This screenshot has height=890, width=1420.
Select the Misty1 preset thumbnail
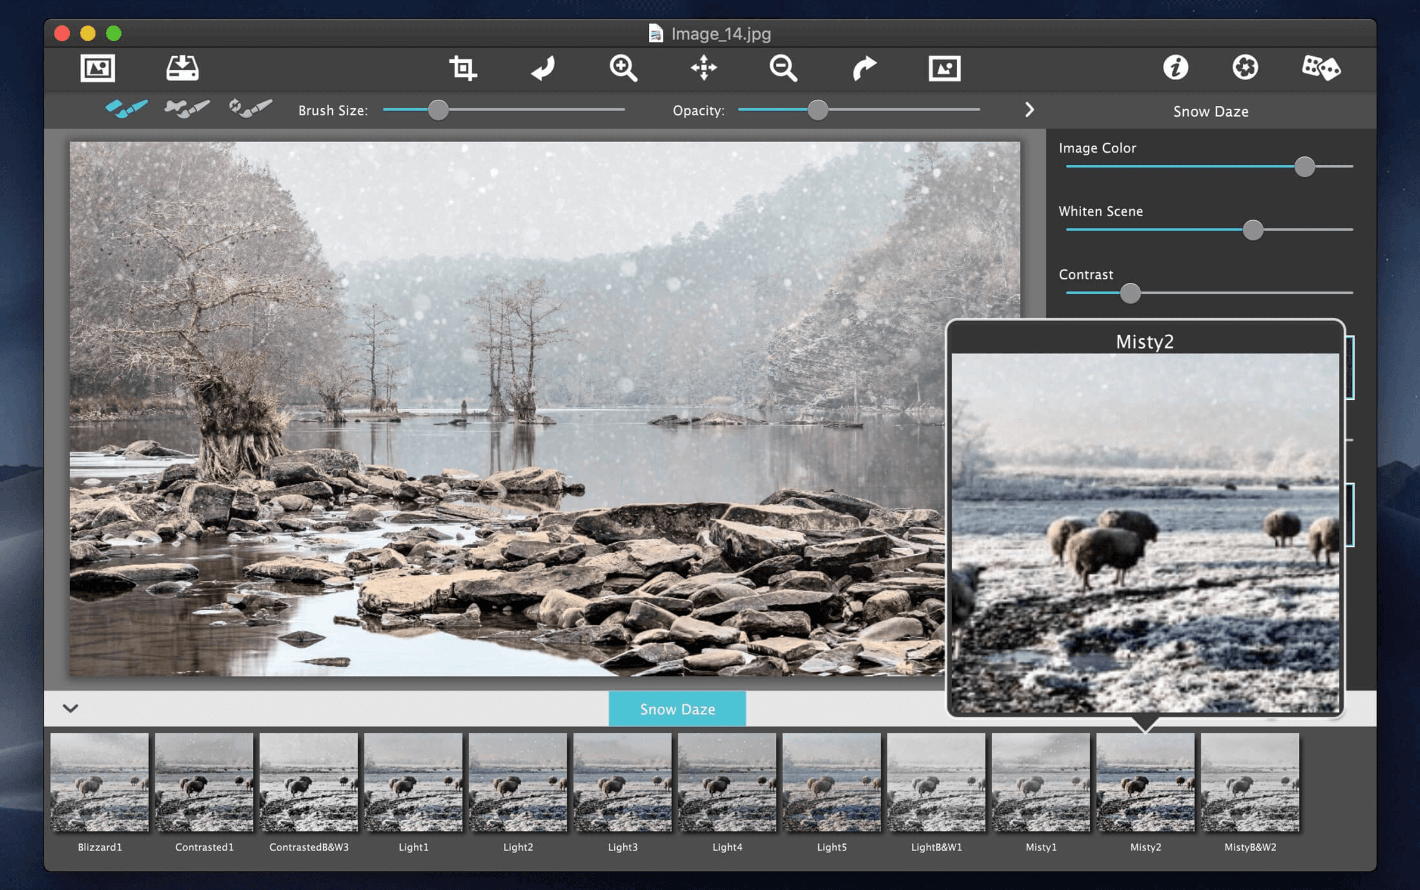tap(1040, 782)
